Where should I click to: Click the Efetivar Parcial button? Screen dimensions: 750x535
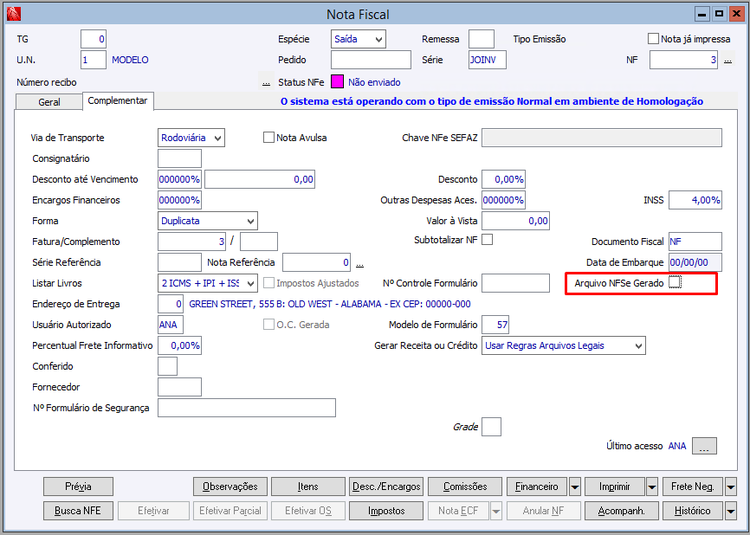pyautogui.click(x=230, y=511)
